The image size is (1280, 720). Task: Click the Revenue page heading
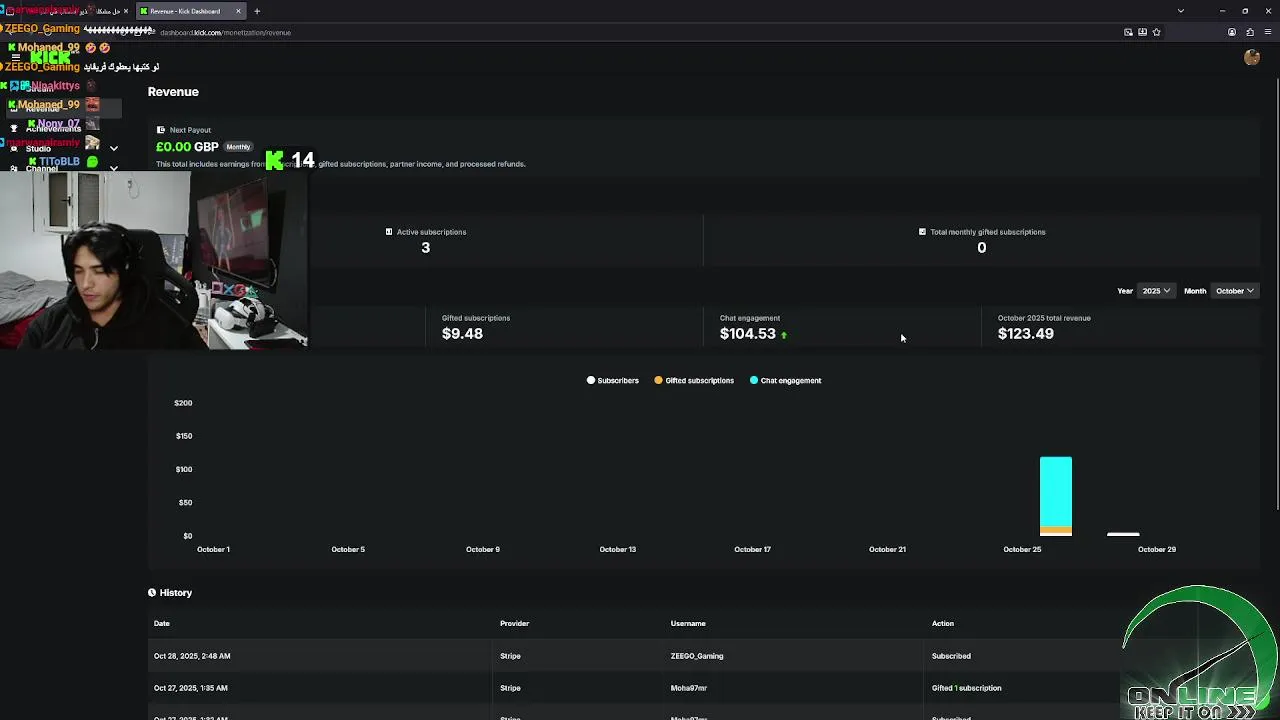tap(173, 92)
